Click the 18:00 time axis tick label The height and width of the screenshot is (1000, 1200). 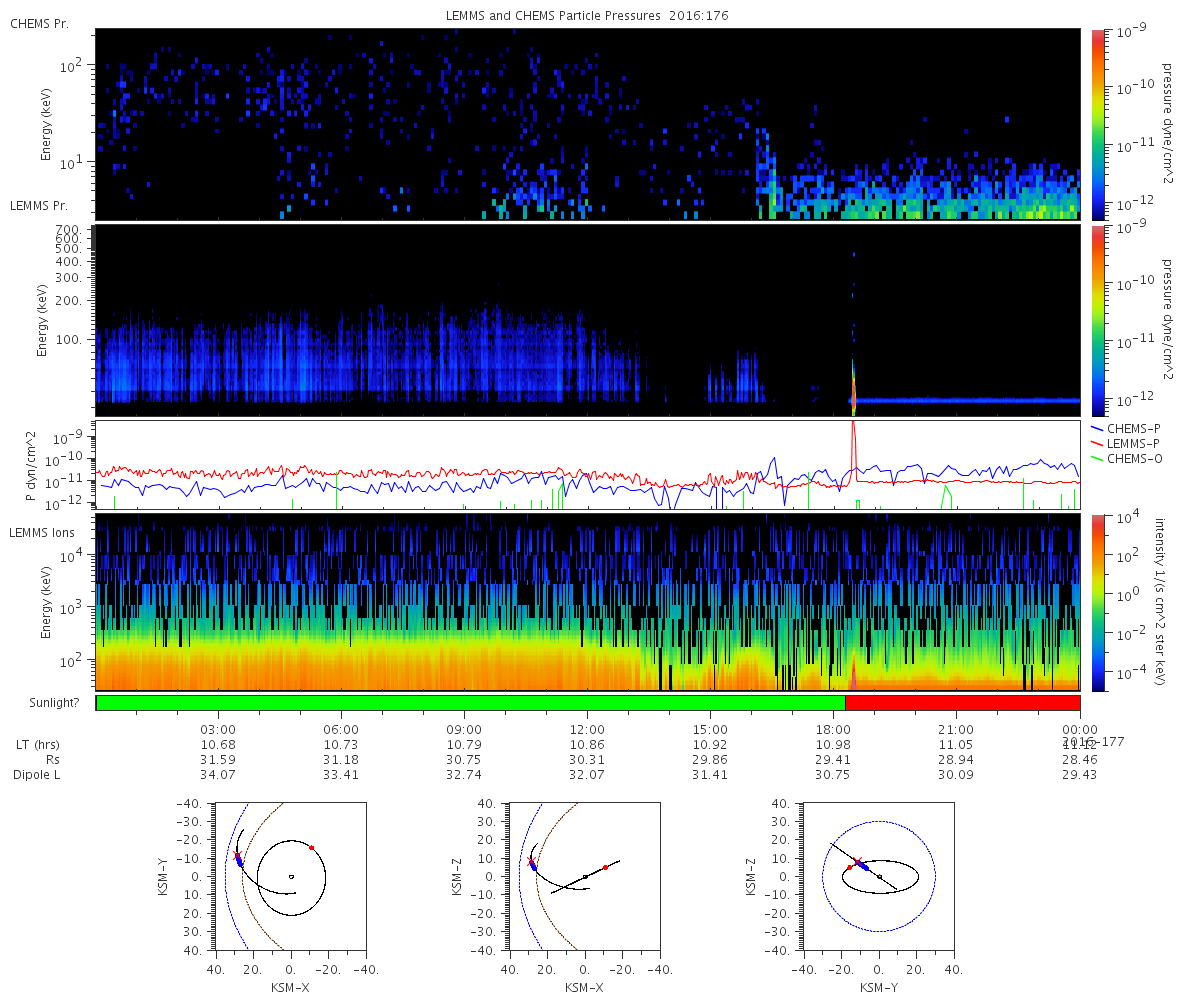pos(833,730)
